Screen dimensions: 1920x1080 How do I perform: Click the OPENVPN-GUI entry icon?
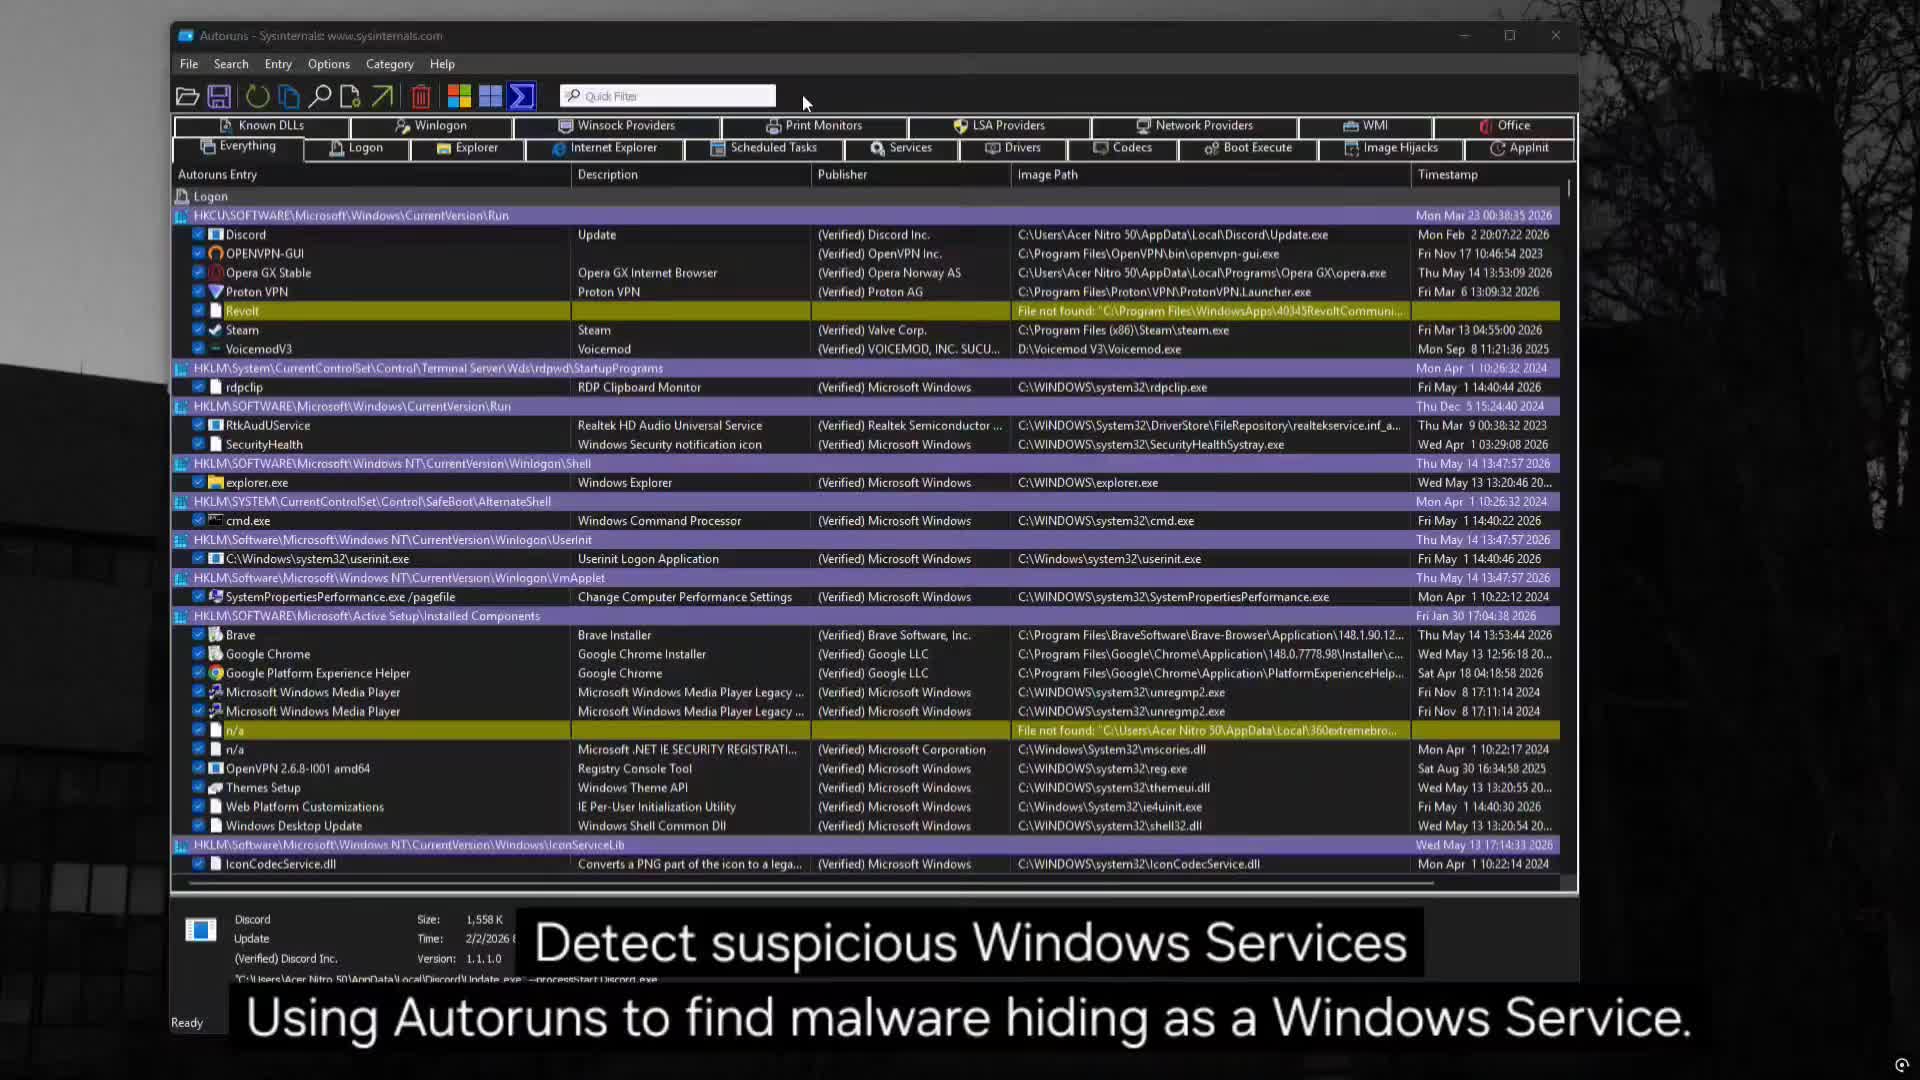point(215,254)
